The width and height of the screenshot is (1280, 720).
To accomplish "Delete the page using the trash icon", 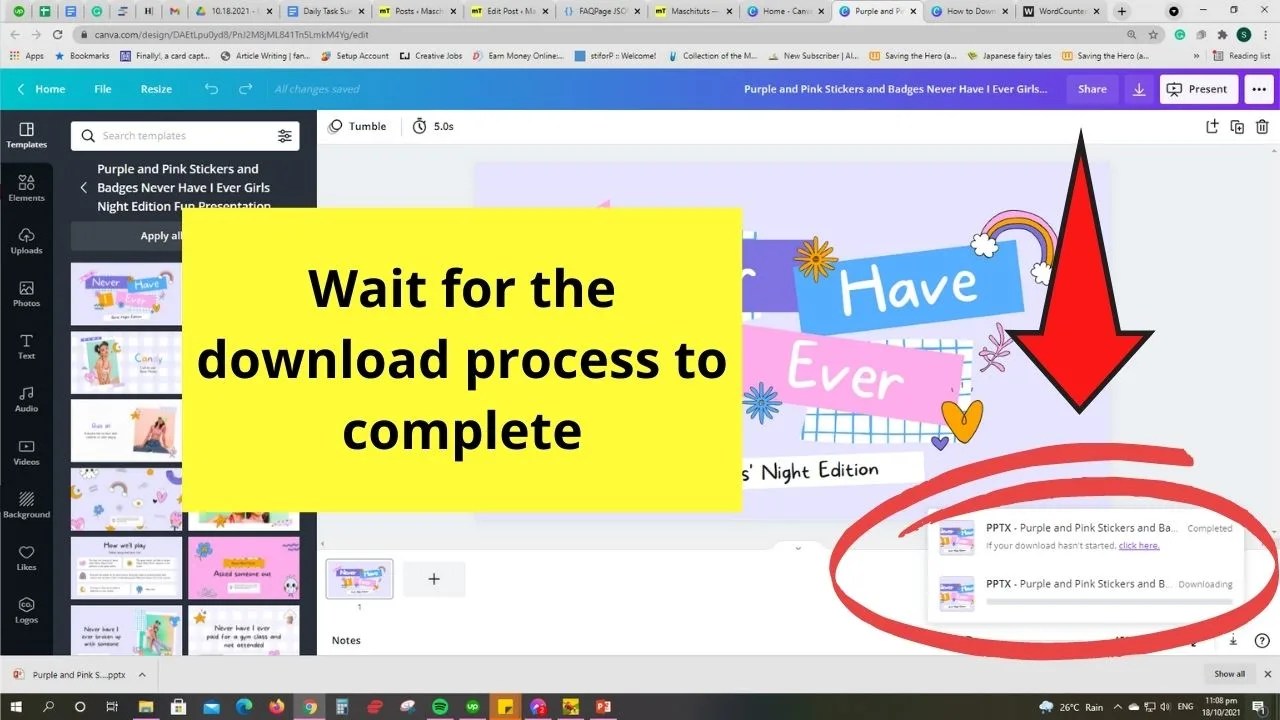I will coord(1262,126).
